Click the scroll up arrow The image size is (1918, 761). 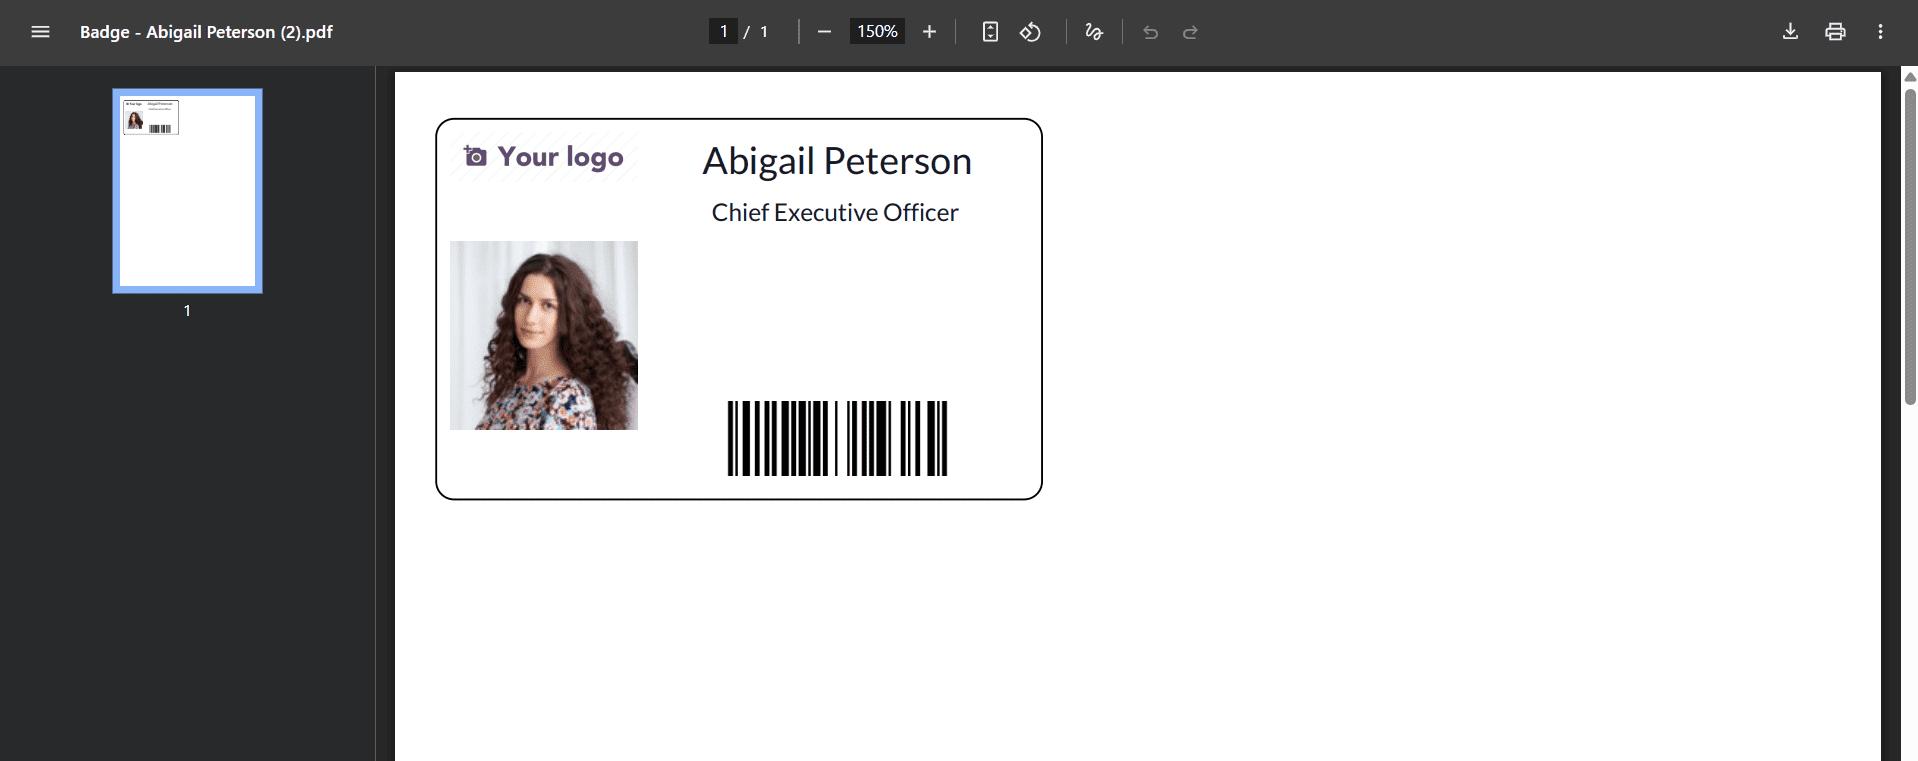click(x=1910, y=77)
